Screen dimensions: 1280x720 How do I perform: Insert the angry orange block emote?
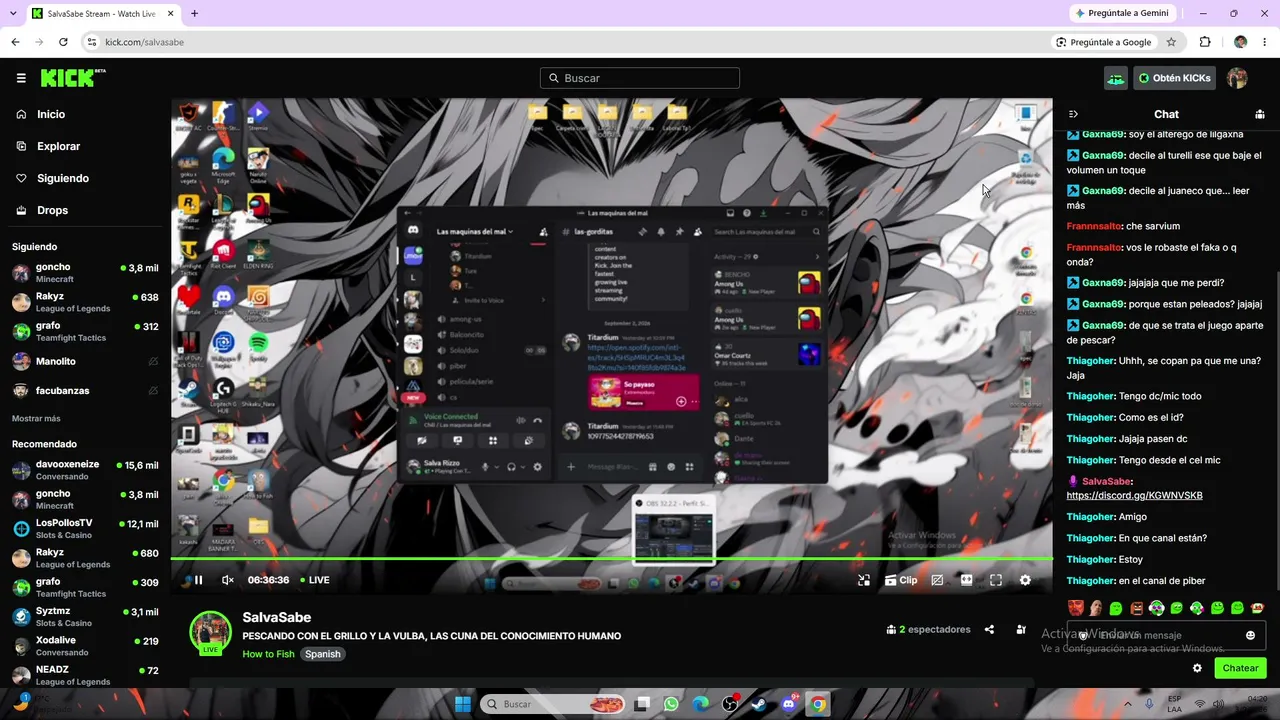(1136, 608)
